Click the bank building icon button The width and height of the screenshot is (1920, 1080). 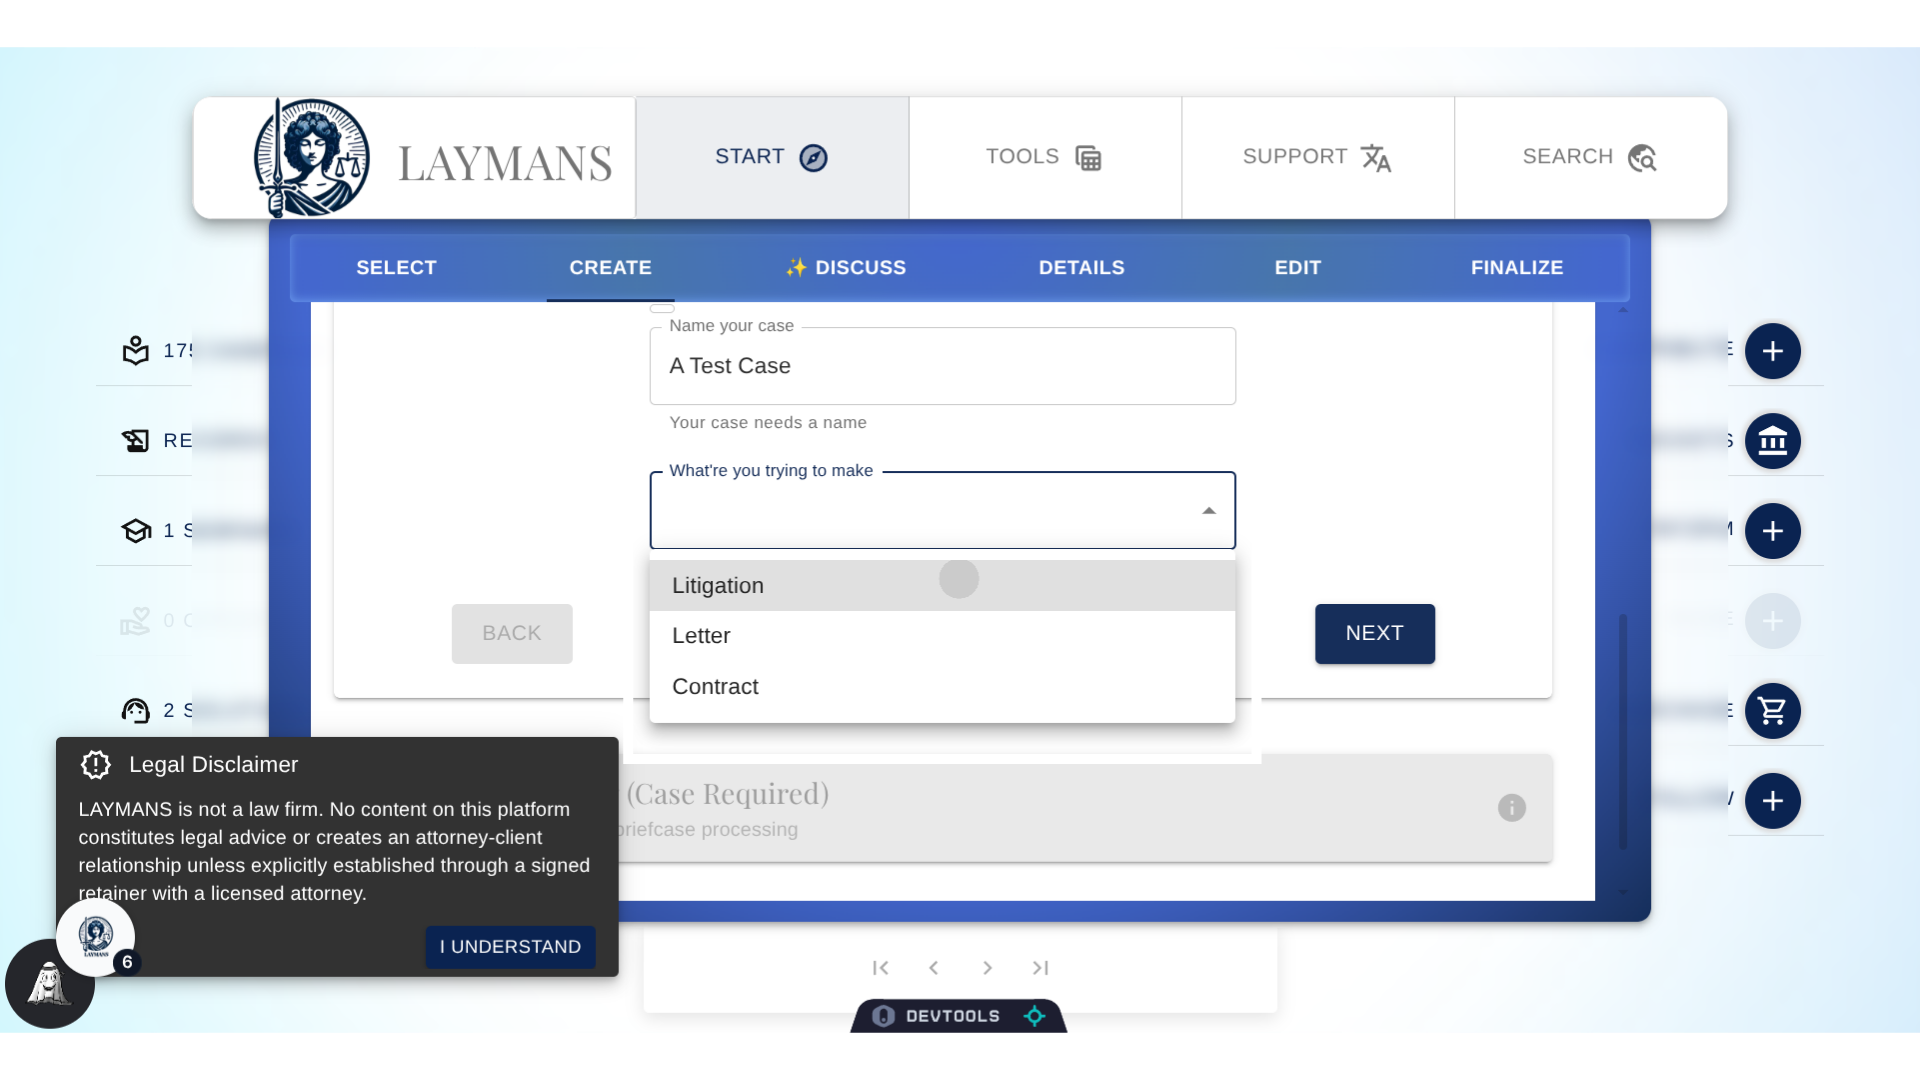1772,441
